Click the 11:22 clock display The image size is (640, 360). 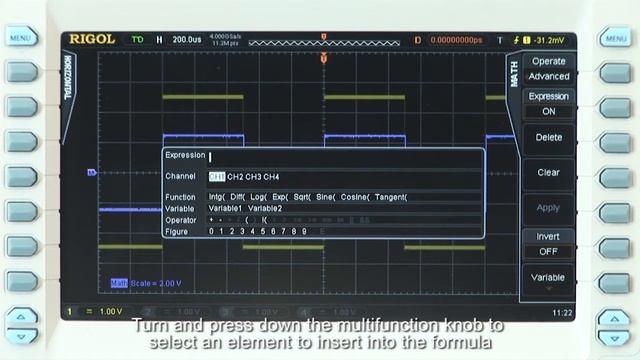click(562, 313)
